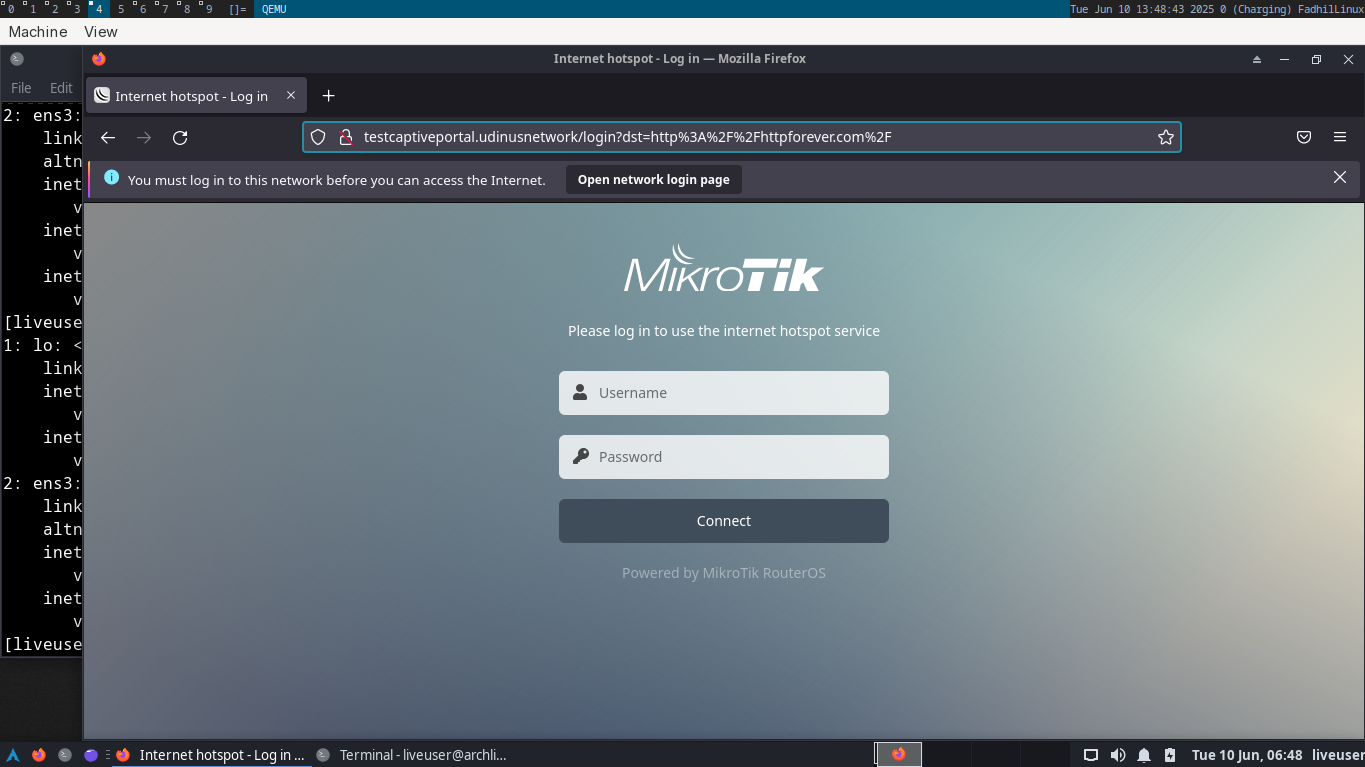Click the tracking protection shield icon
1365x767 pixels.
[318, 137]
